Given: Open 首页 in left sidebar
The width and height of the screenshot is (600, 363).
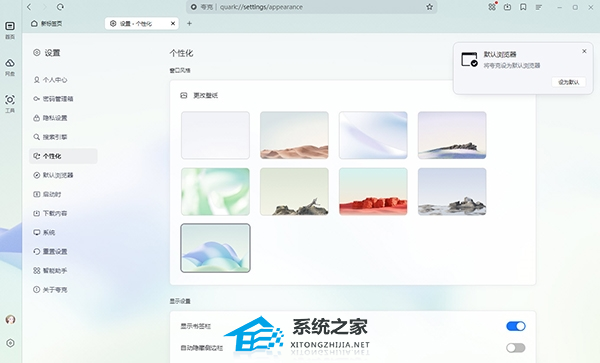Looking at the screenshot, I should click(x=10, y=30).
